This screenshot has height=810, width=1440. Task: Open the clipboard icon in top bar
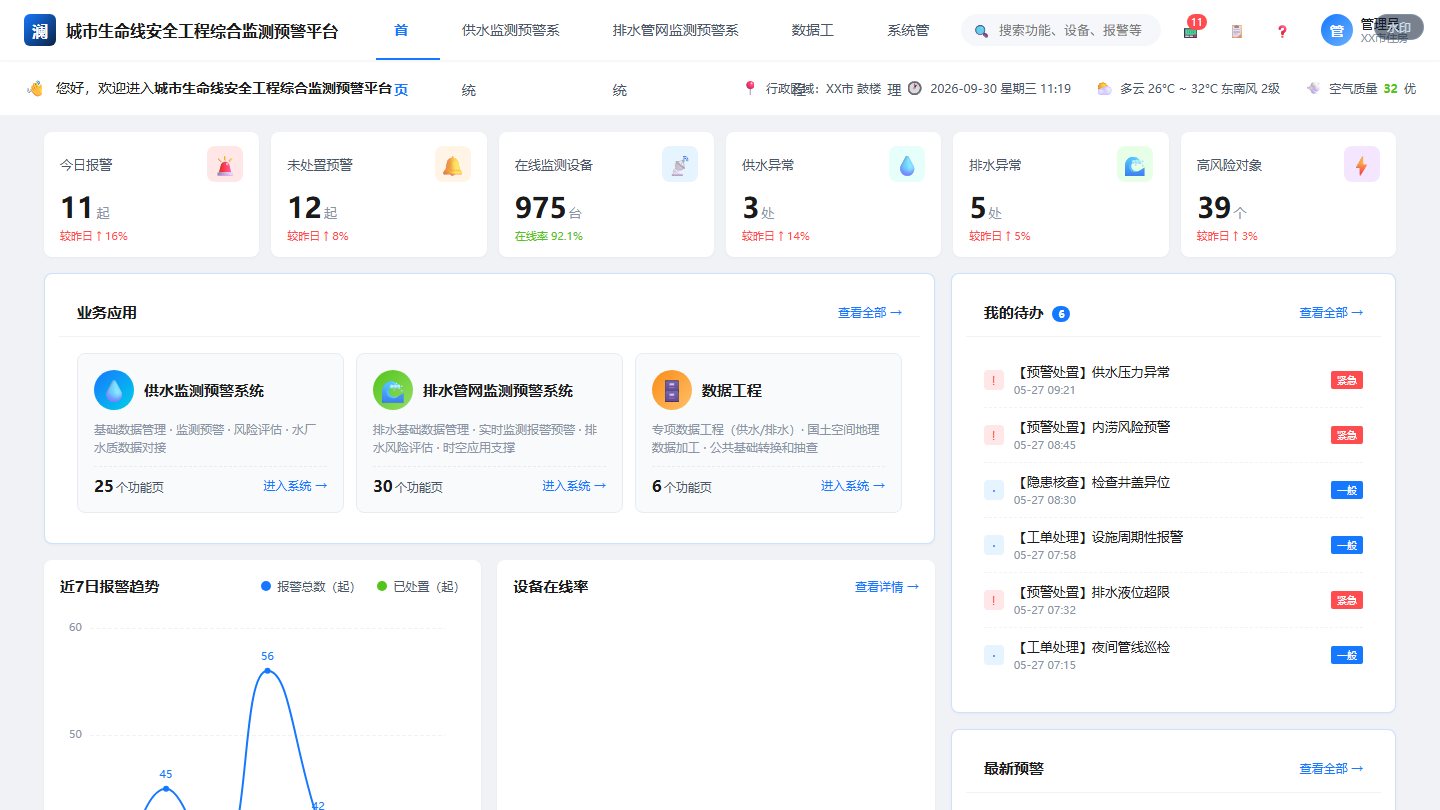click(1237, 31)
